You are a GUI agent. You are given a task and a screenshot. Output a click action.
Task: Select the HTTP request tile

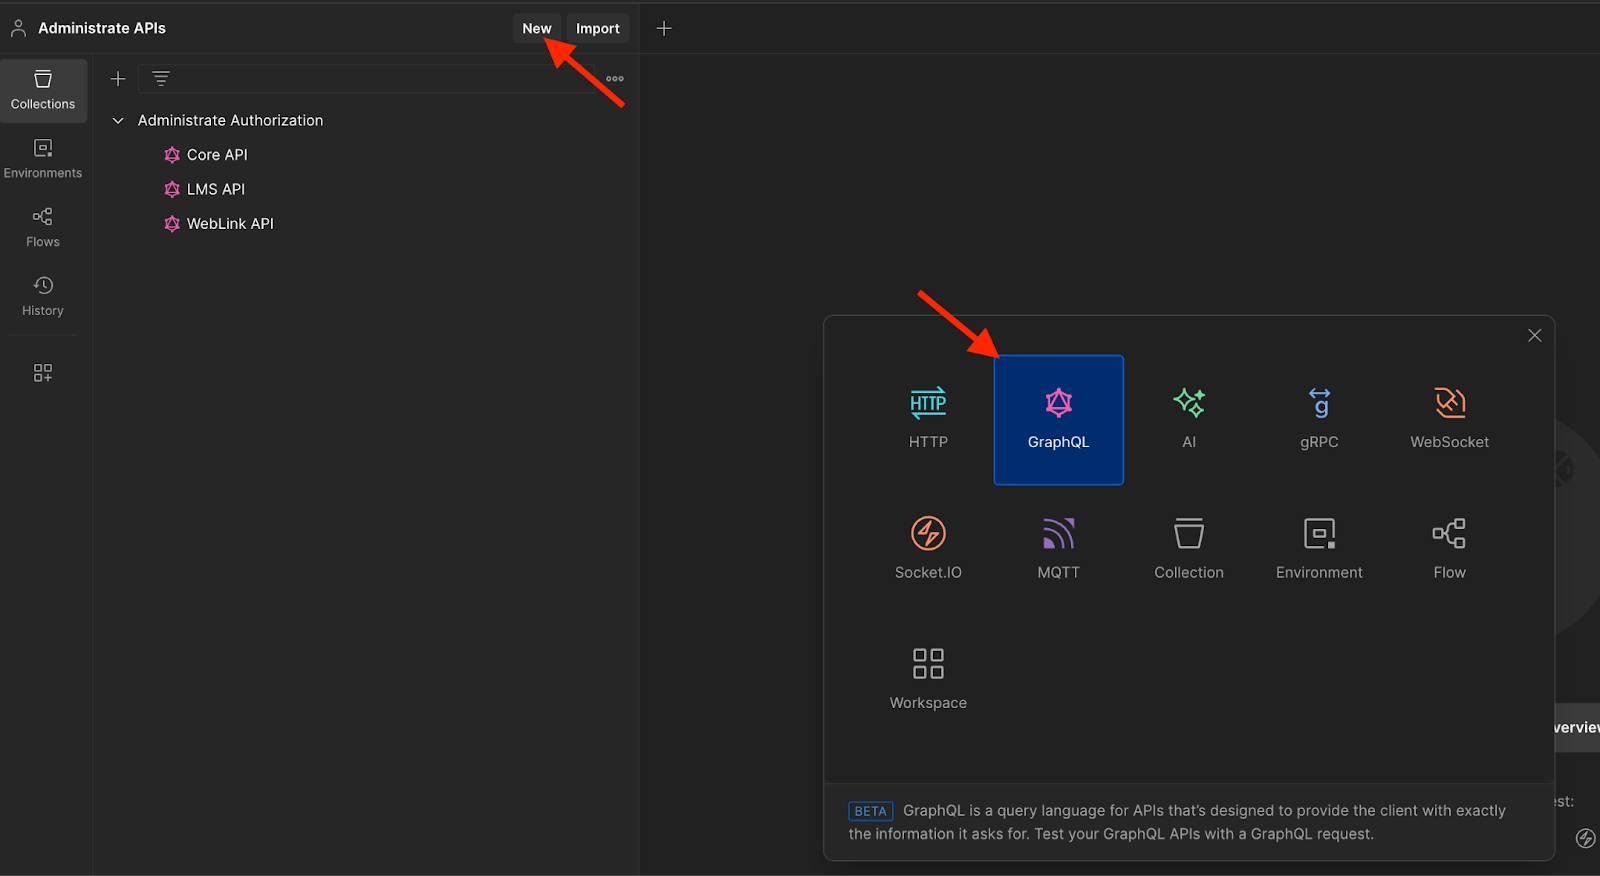pyautogui.click(x=928, y=420)
